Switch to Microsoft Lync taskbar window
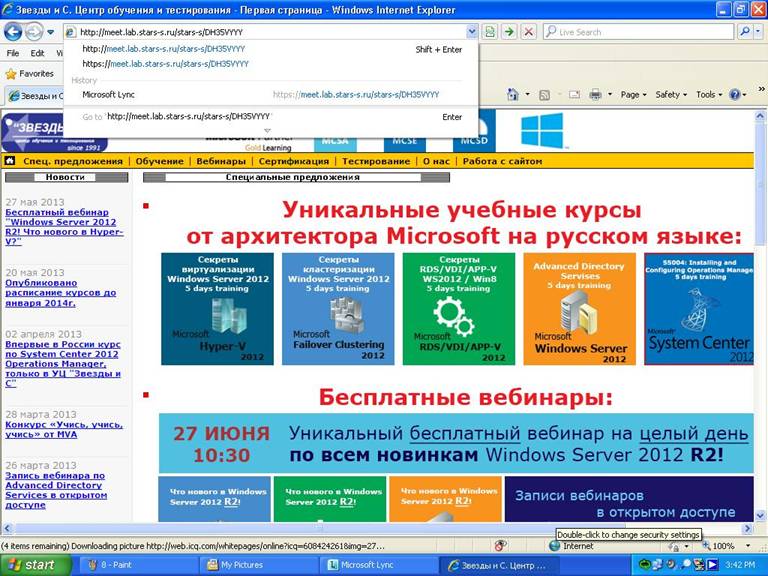Screen dimensions: 768x576 coord(379,565)
